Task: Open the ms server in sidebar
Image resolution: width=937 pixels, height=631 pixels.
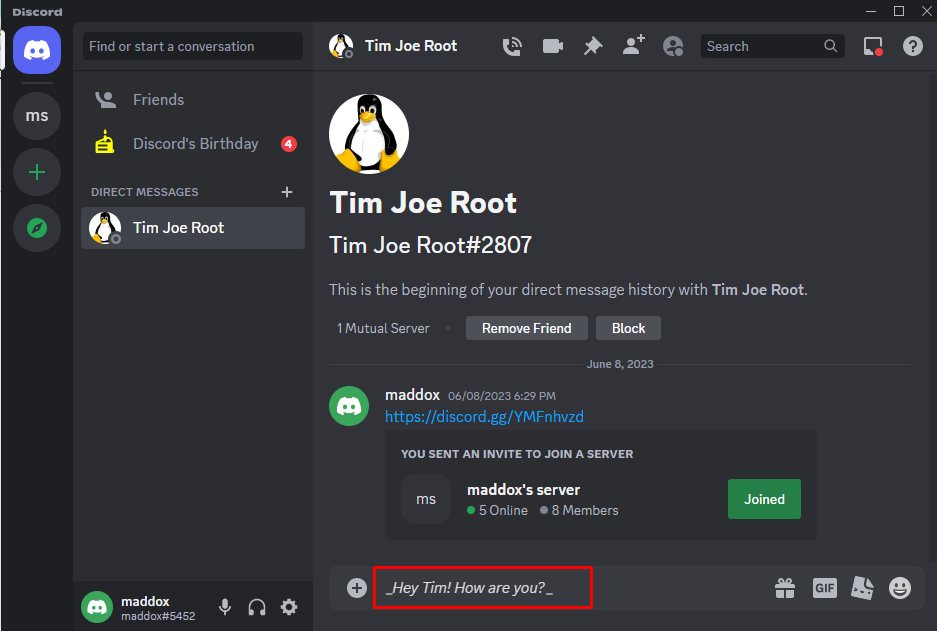Action: [x=37, y=116]
